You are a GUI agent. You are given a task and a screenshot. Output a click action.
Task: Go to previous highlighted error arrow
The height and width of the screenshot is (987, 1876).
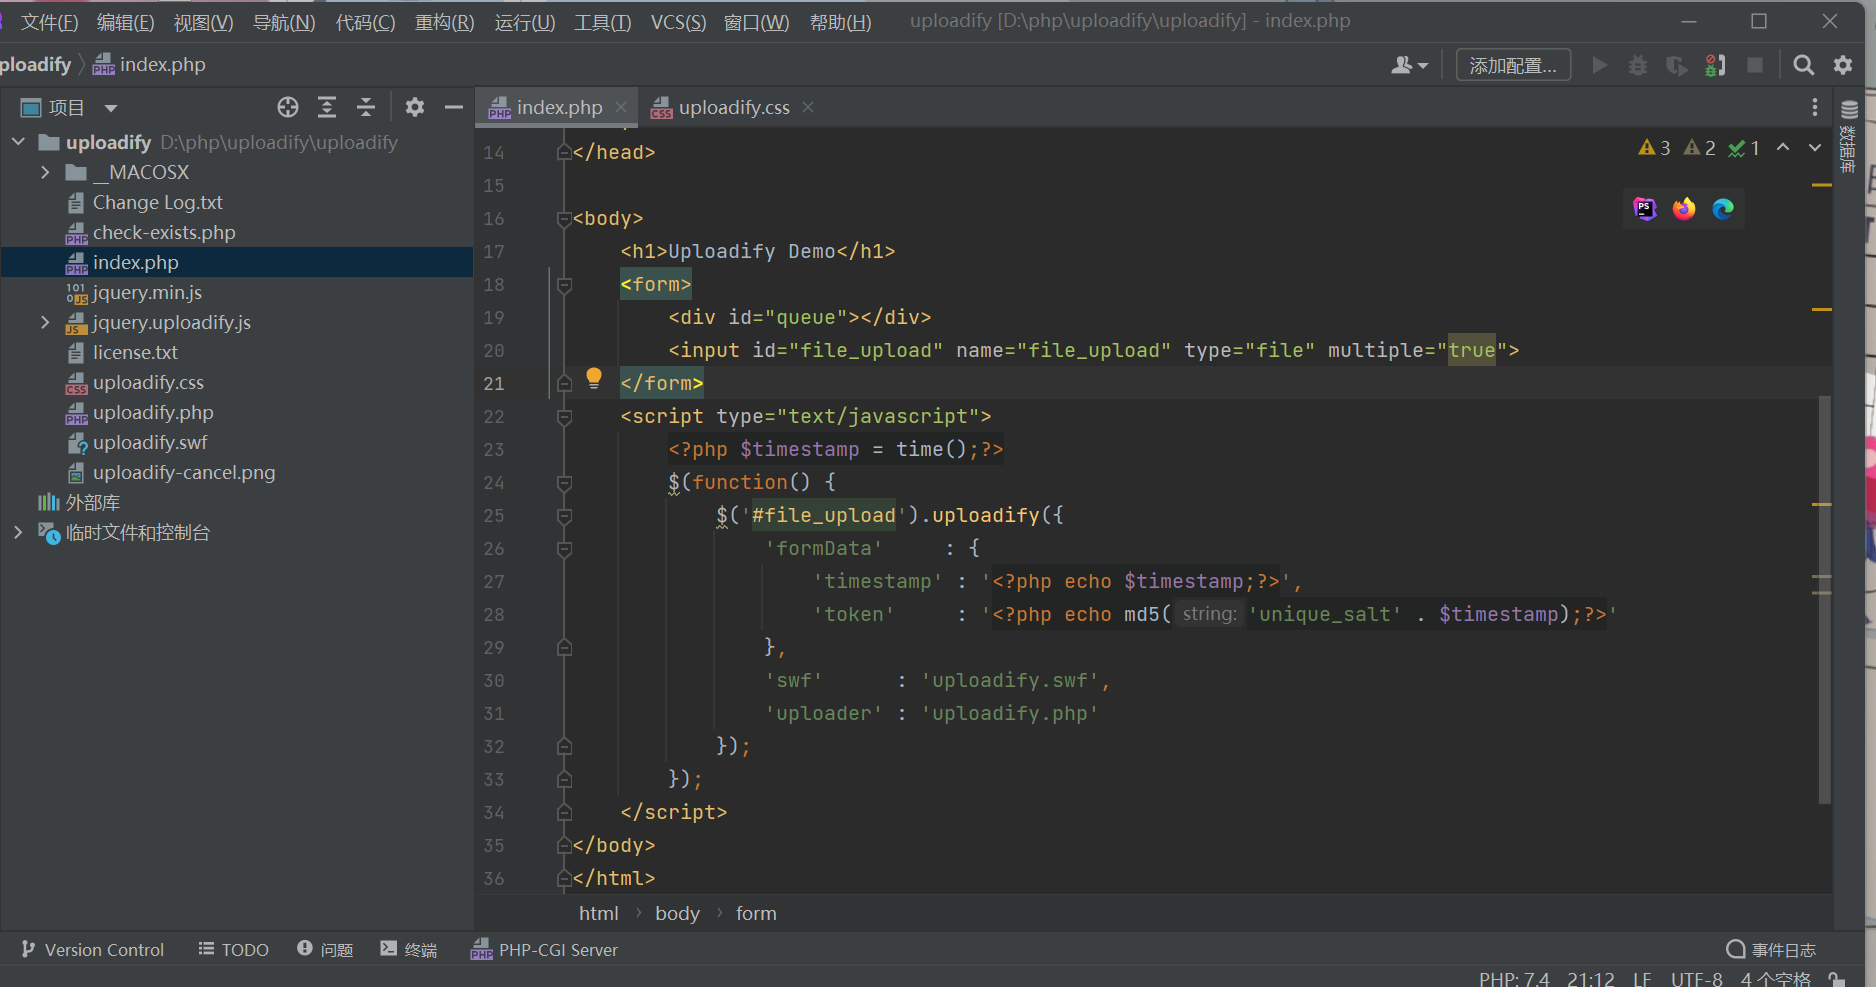[1783, 148]
